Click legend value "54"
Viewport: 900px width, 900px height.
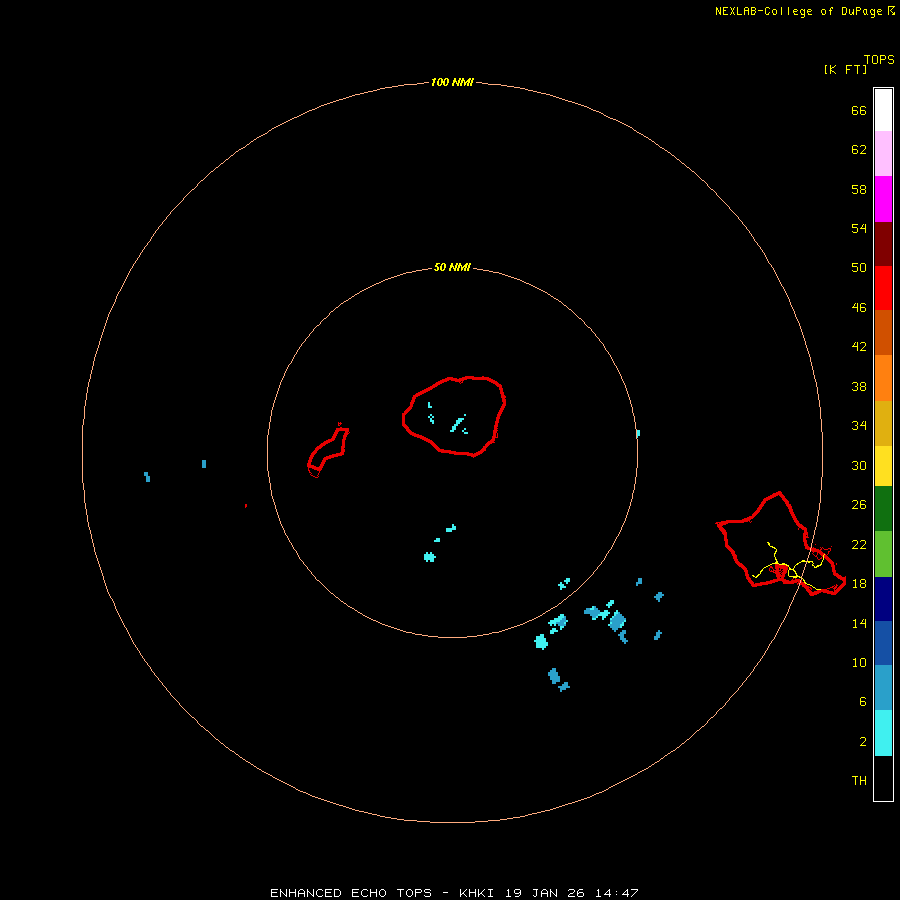859,228
